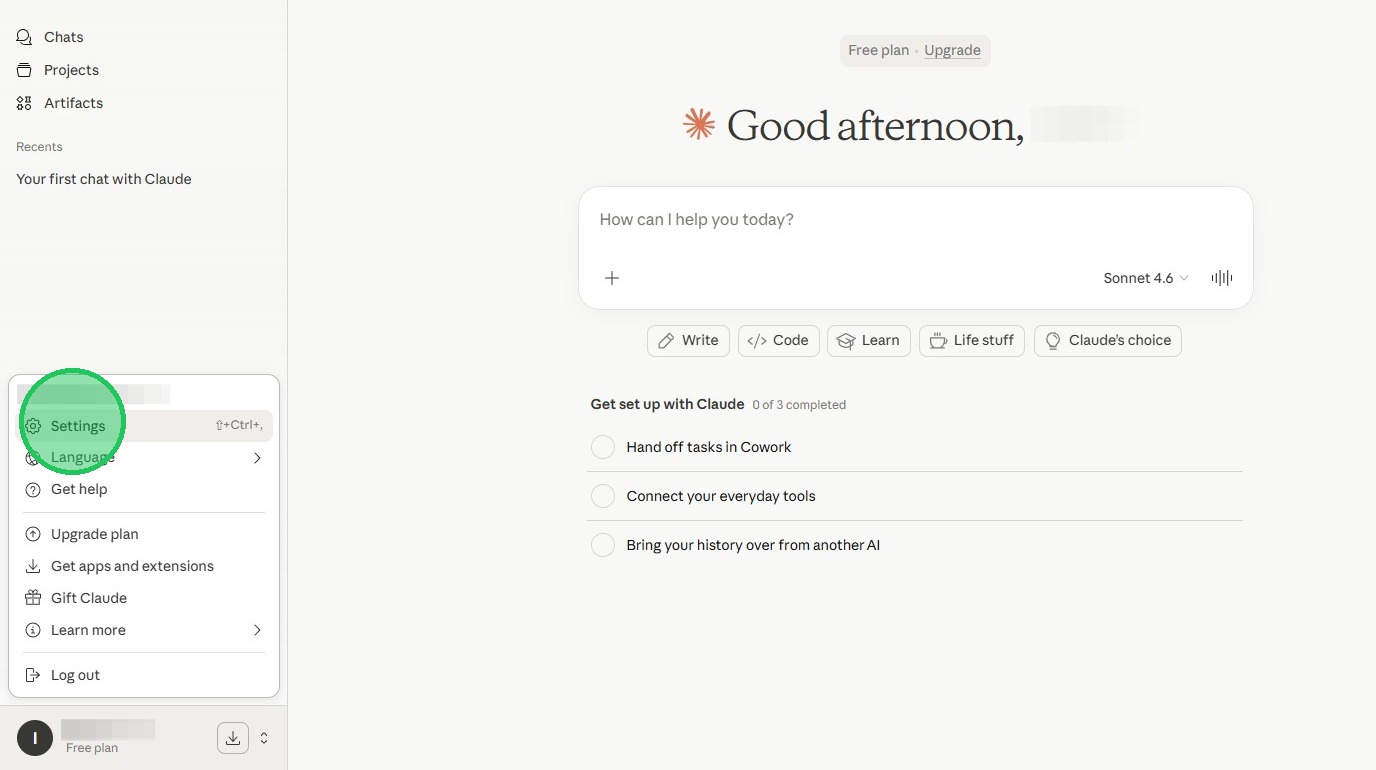Image resolution: width=1376 pixels, height=770 pixels.
Task: Open Your first chat with Claude
Action: click(104, 179)
